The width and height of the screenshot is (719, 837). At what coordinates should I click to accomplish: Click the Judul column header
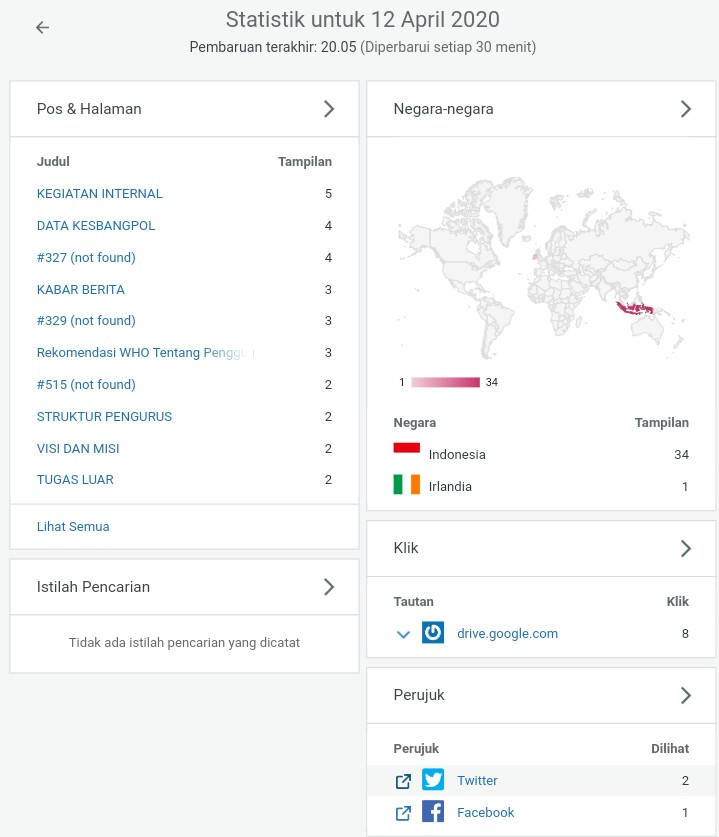click(x=53, y=162)
